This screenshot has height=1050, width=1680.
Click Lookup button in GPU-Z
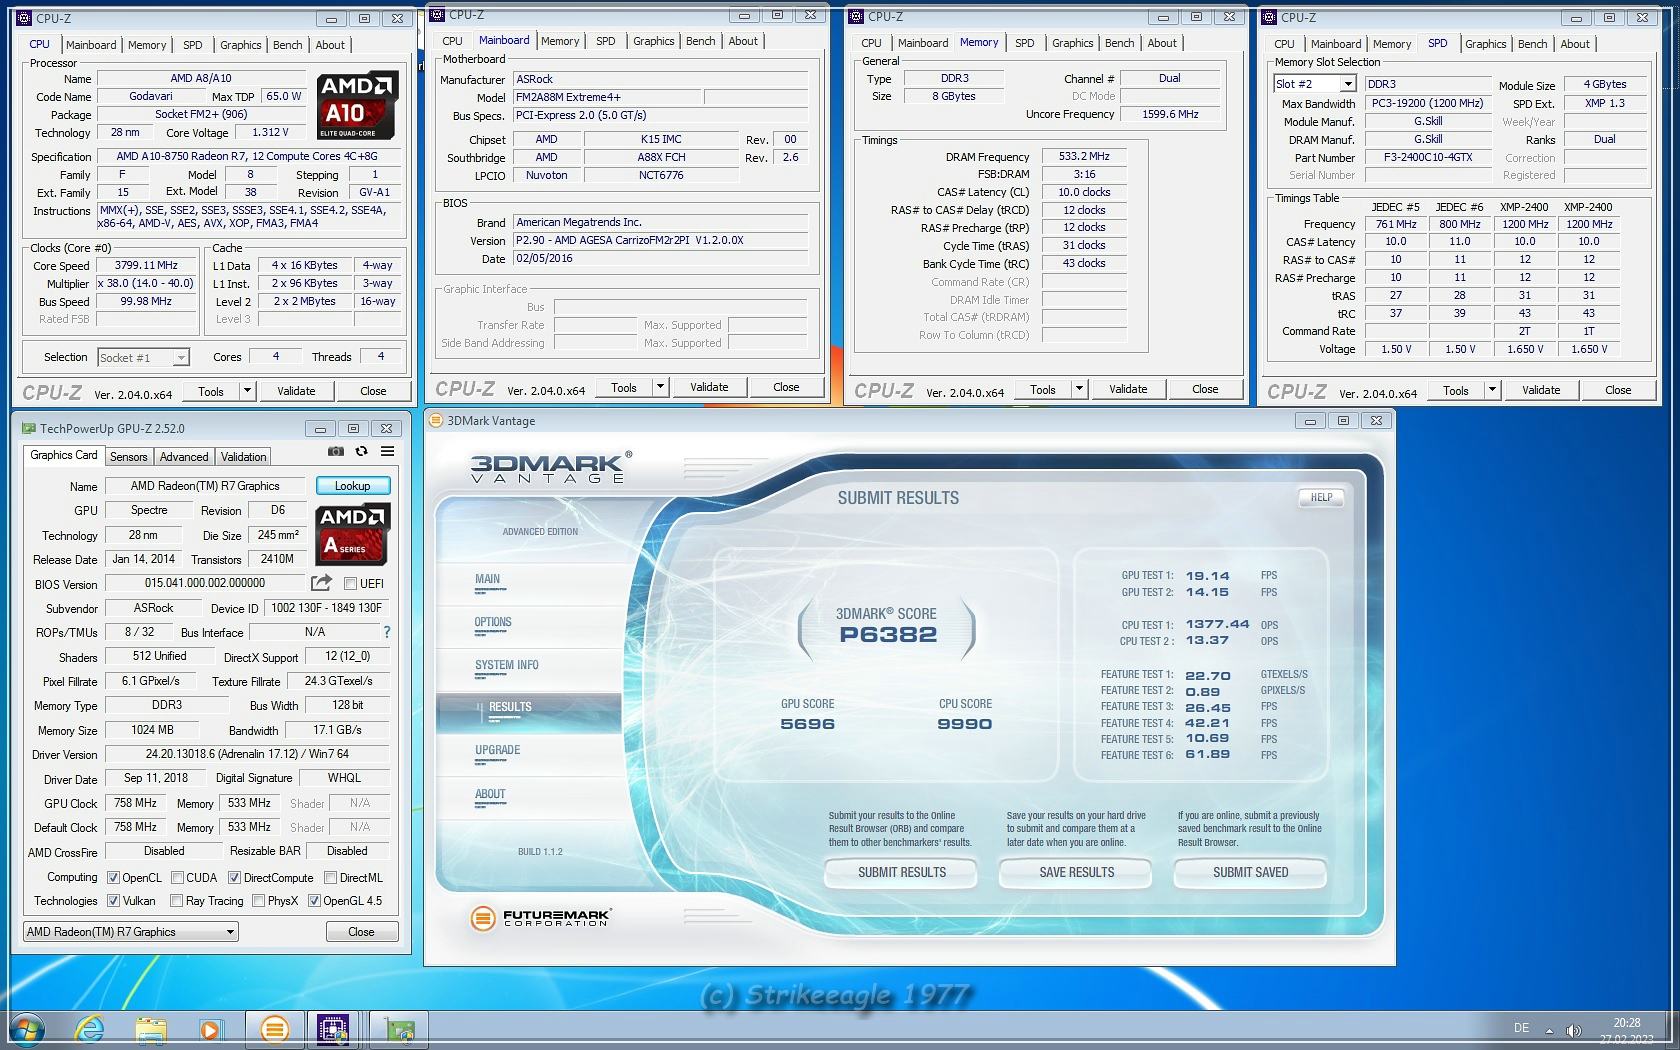pyautogui.click(x=353, y=485)
